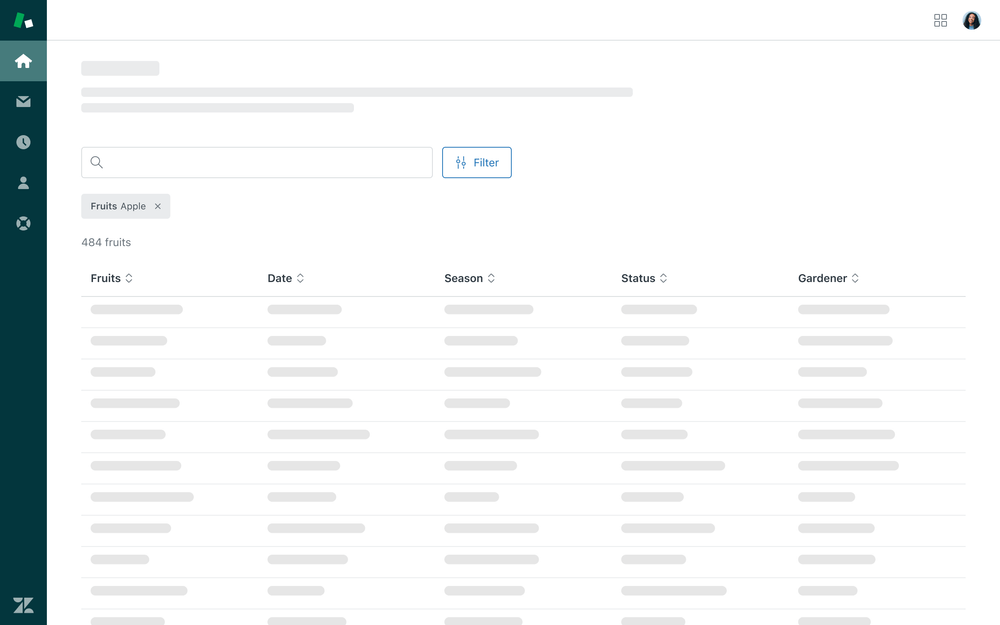Remove the Fruits Apple filter chip
1000x625 pixels.
[157, 206]
